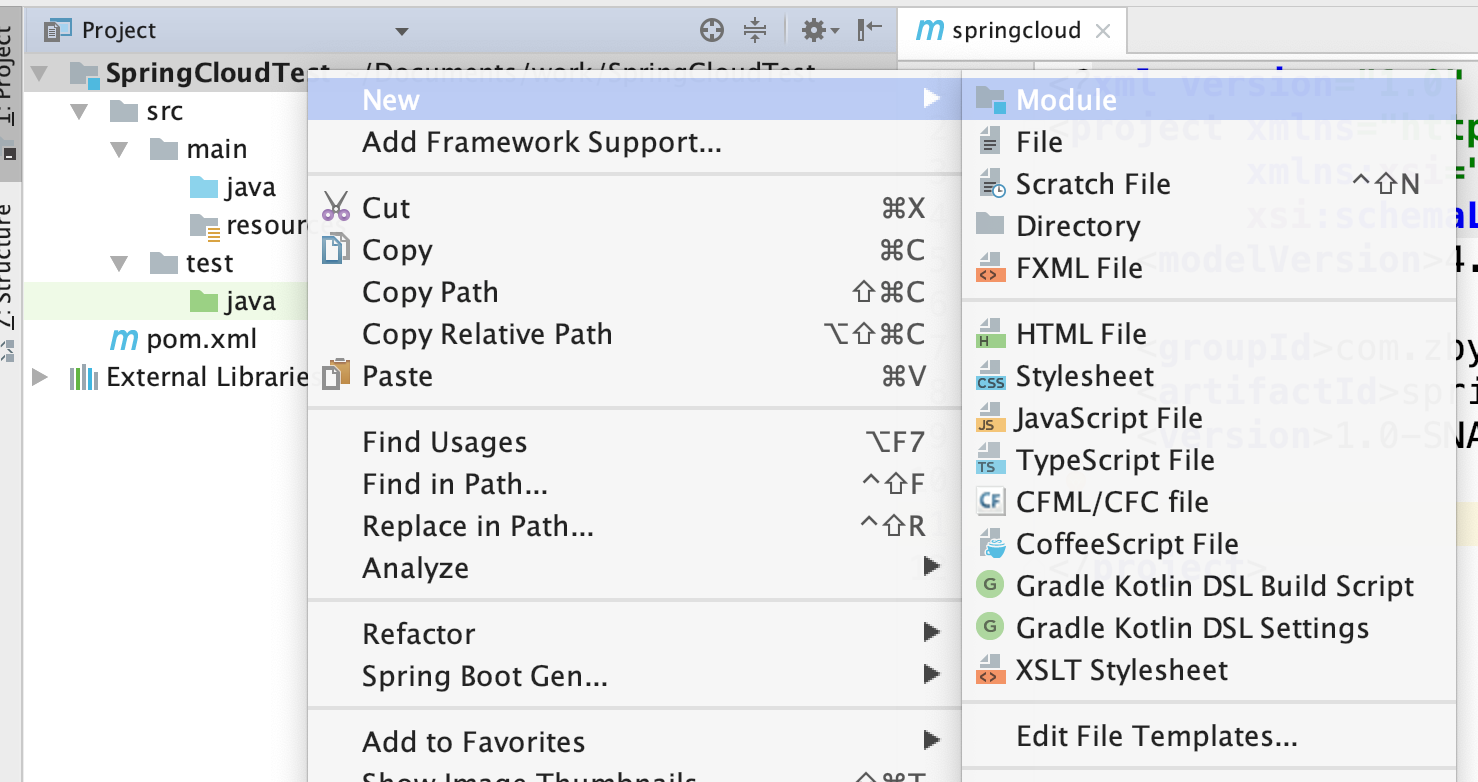Click the scissors Cut icon

tap(336, 207)
